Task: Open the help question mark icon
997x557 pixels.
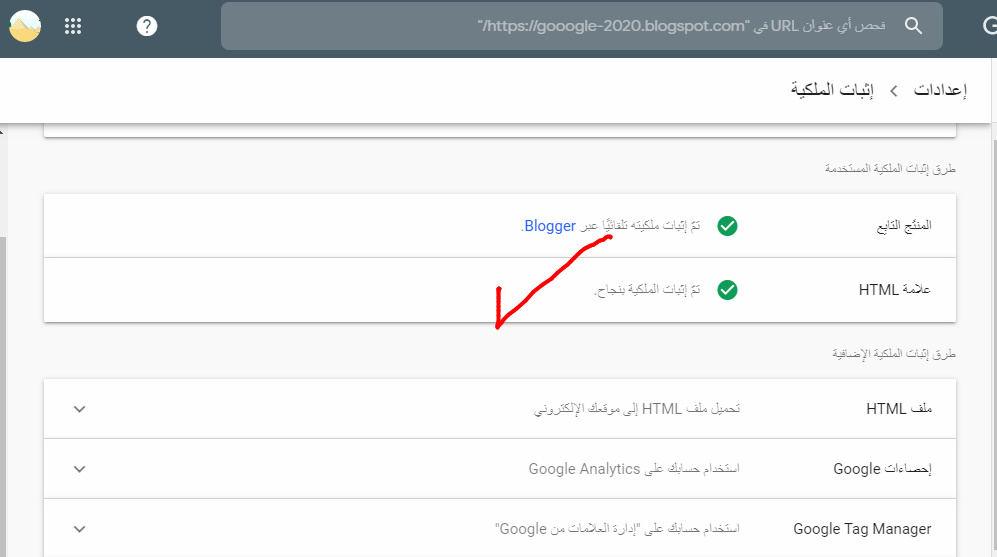Action: coord(147,26)
